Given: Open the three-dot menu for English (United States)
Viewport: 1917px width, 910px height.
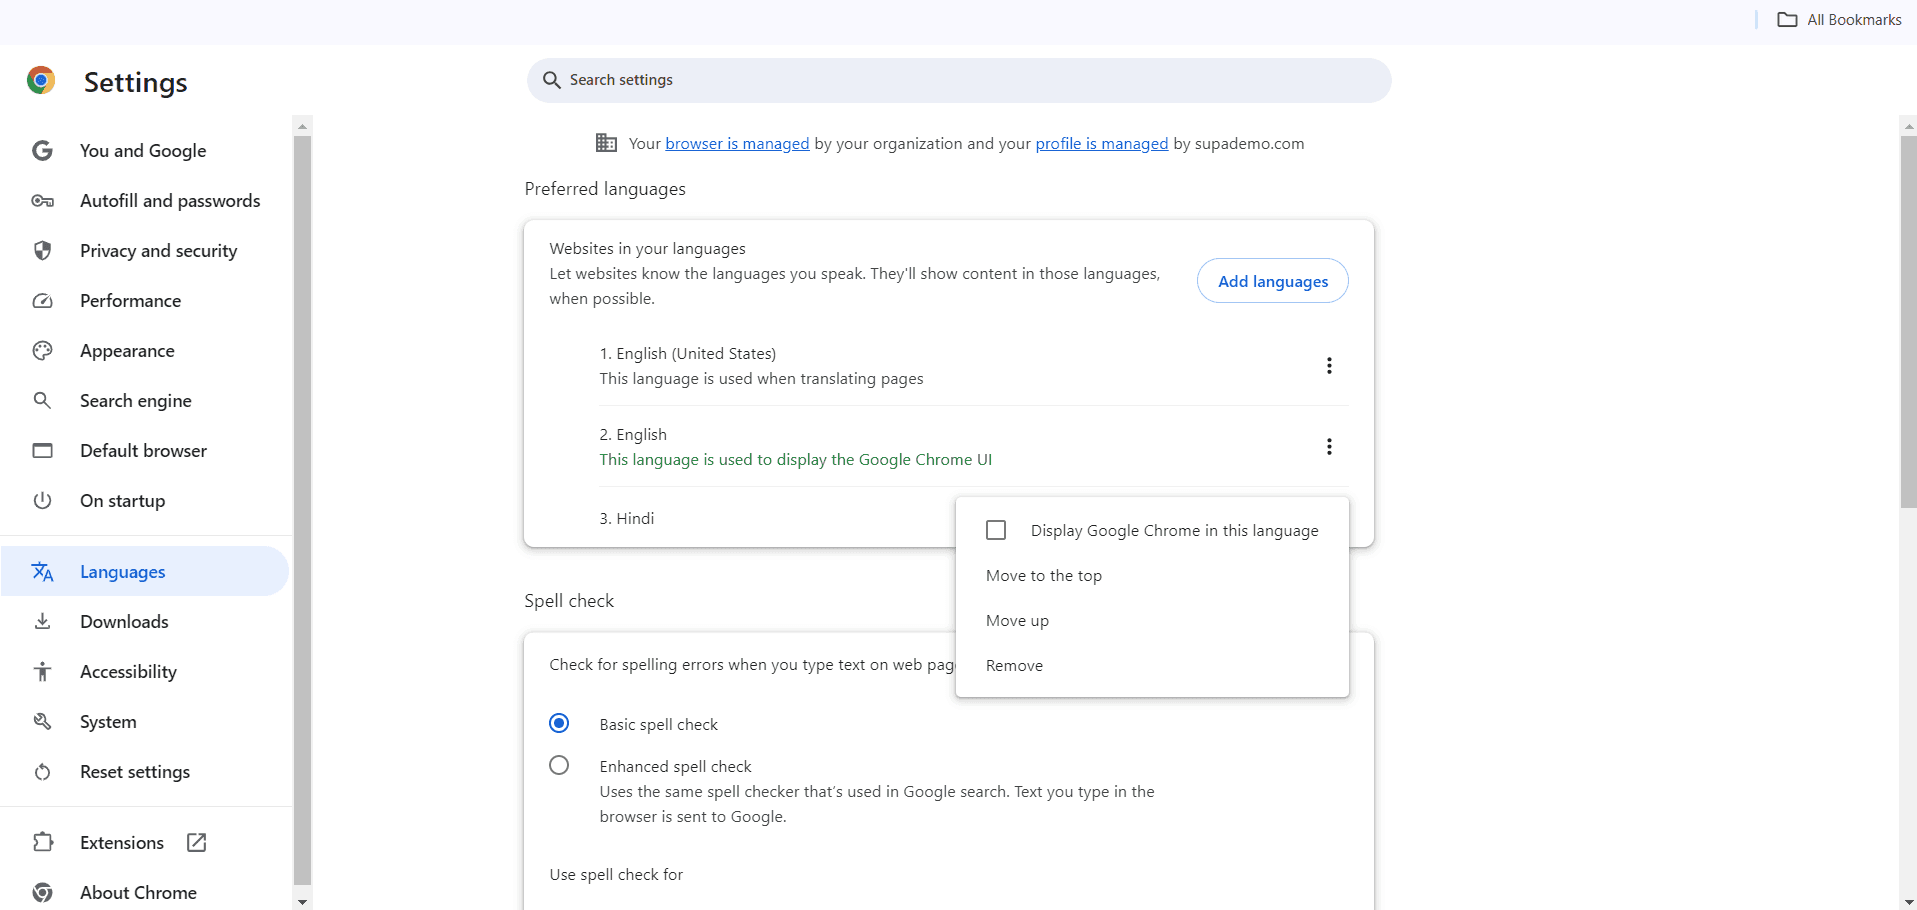Looking at the screenshot, I should [x=1329, y=365].
